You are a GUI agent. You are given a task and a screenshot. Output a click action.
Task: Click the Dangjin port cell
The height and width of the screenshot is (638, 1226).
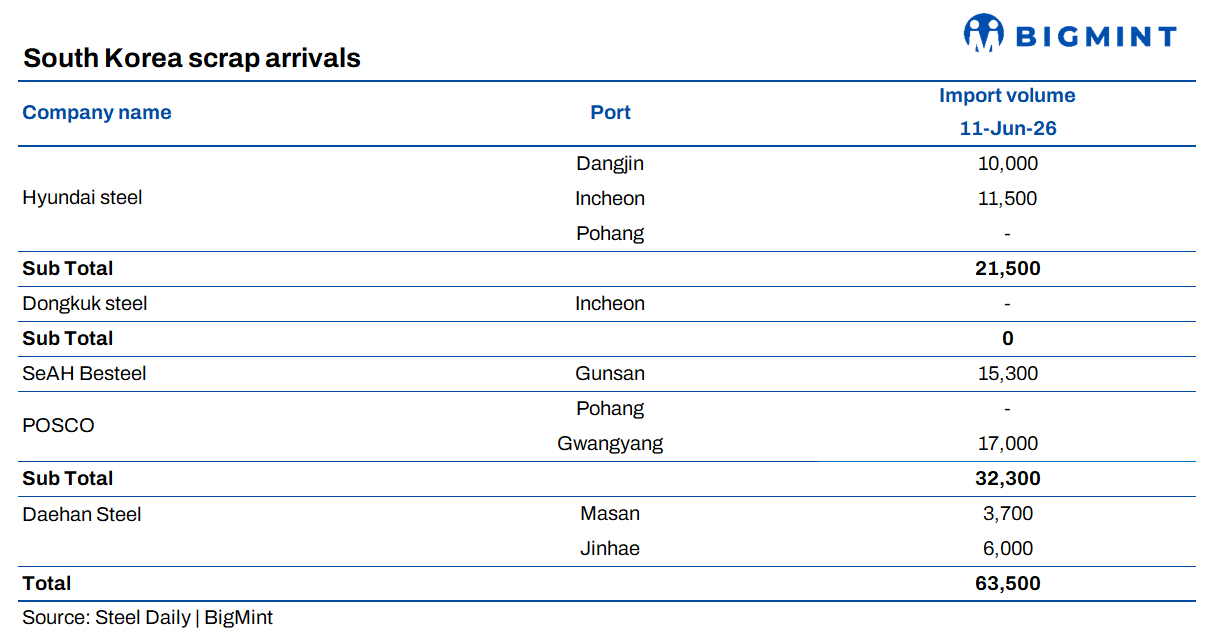[x=610, y=163]
